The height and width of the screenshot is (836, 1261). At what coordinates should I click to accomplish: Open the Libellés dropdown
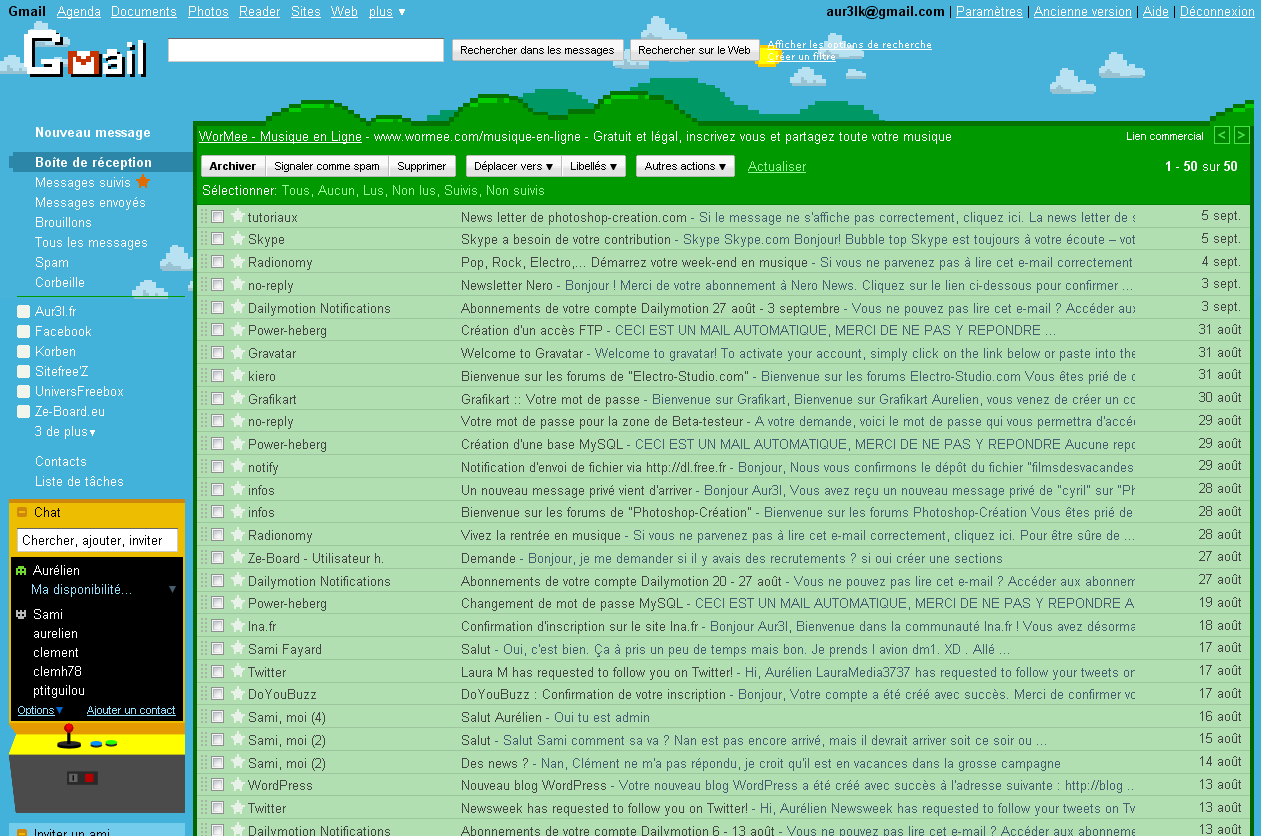point(594,166)
